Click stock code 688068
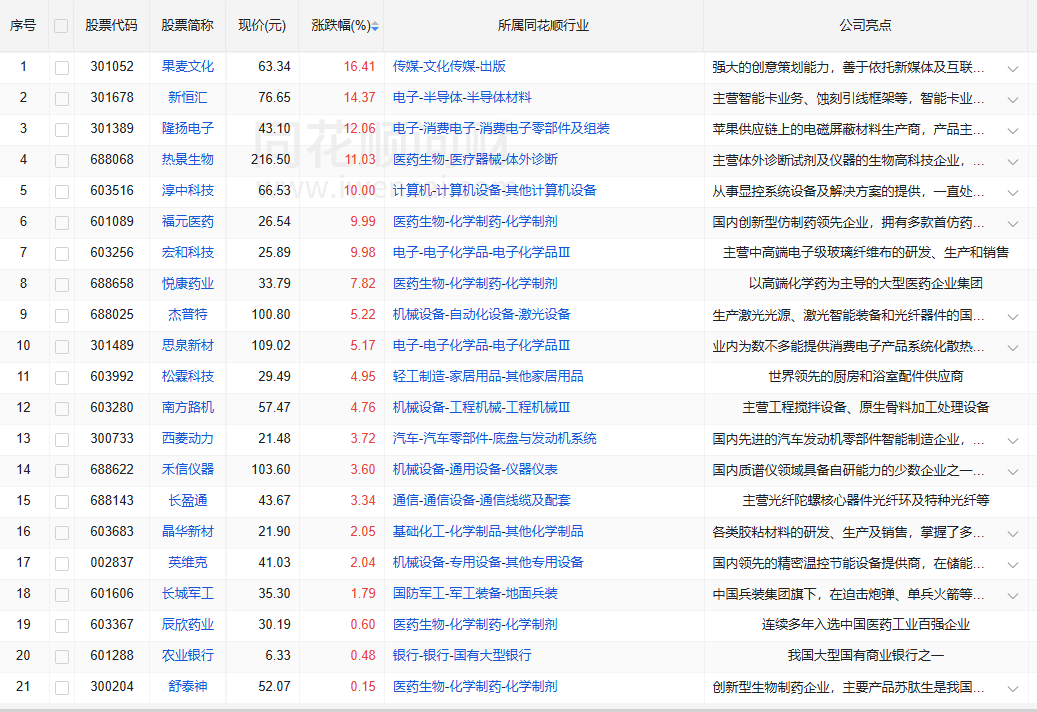The height and width of the screenshot is (712, 1037). [112, 160]
